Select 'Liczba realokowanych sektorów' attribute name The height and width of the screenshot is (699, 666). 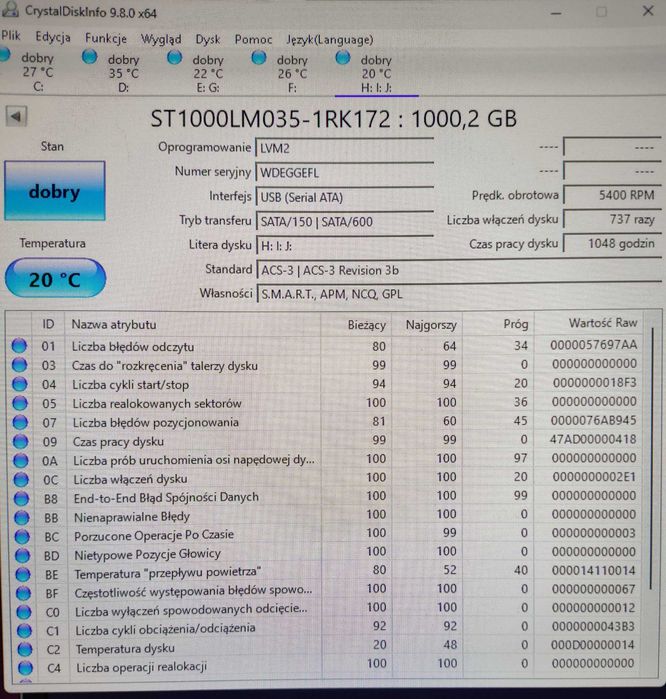157,403
